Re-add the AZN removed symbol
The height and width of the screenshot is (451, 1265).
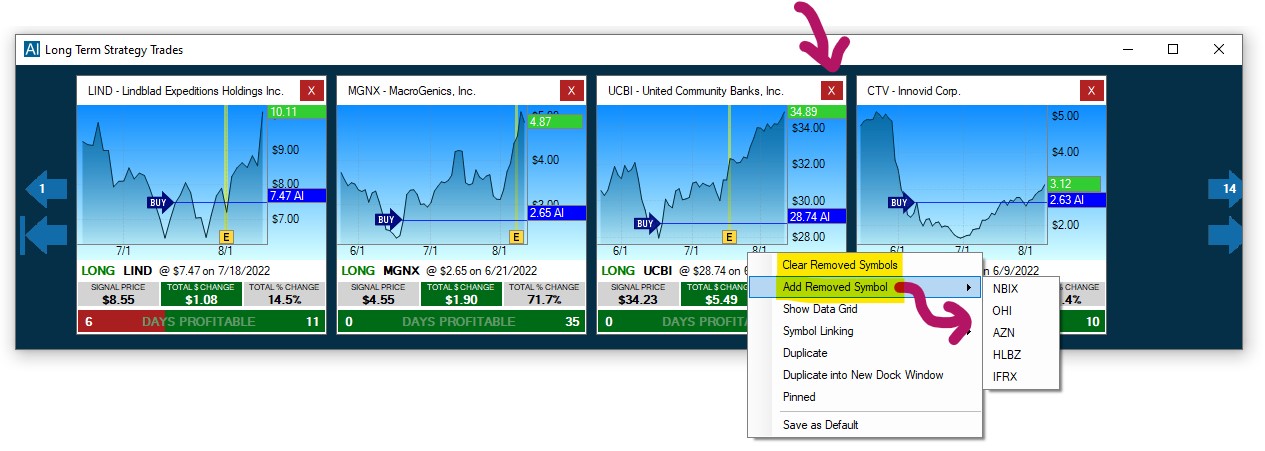pyautogui.click(x=1004, y=332)
